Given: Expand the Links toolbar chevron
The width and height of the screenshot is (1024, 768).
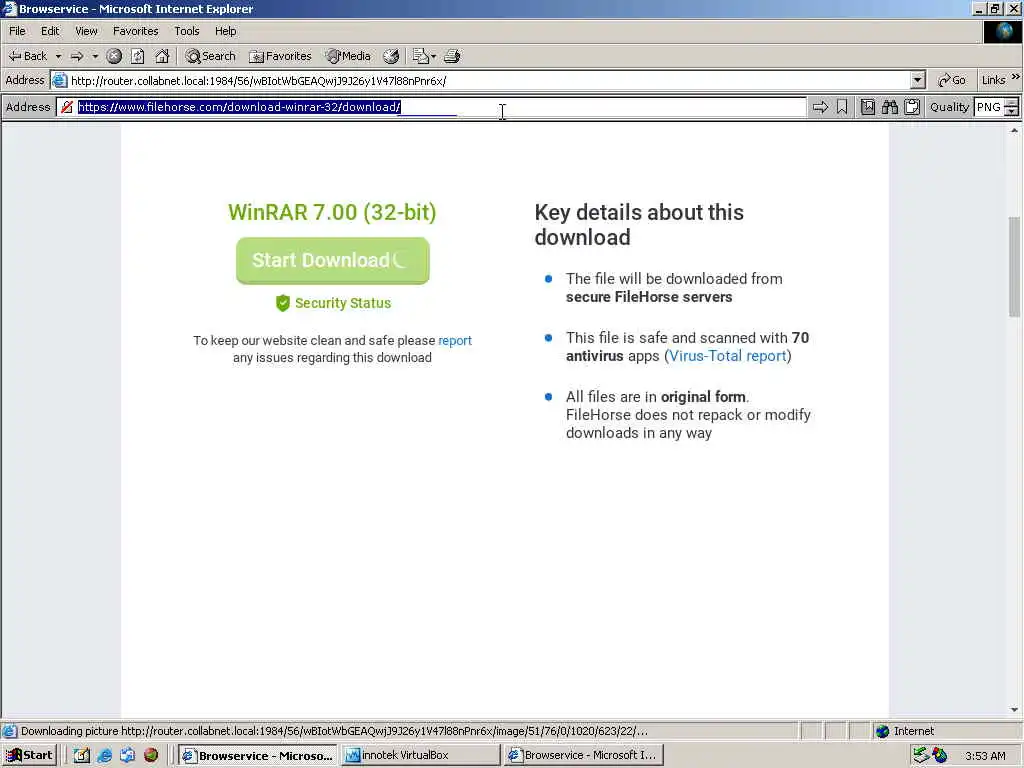Looking at the screenshot, I should click(x=1016, y=77).
